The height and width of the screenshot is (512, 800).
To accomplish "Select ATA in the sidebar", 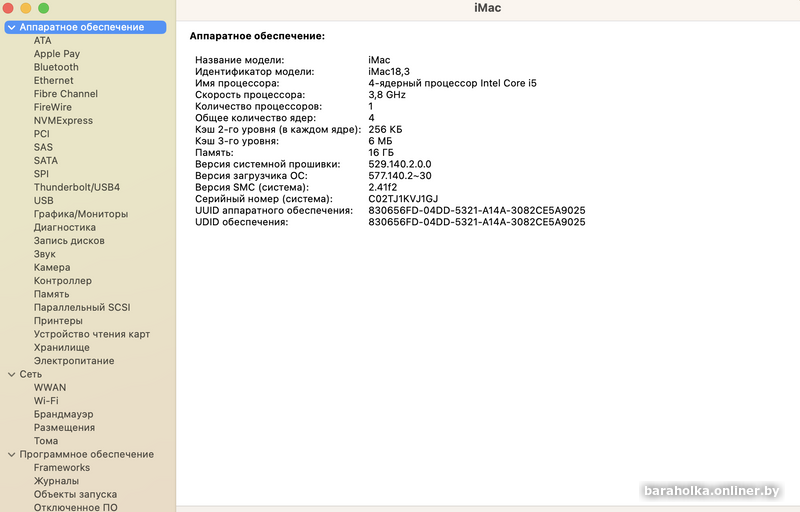I will click(x=42, y=40).
